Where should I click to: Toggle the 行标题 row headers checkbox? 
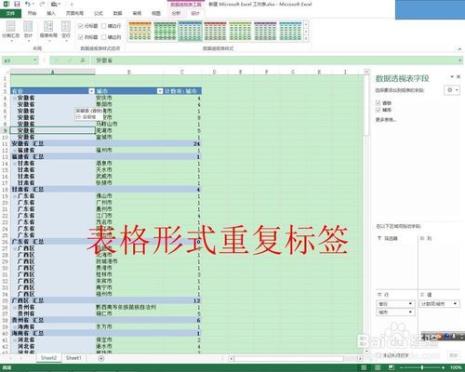click(80, 26)
